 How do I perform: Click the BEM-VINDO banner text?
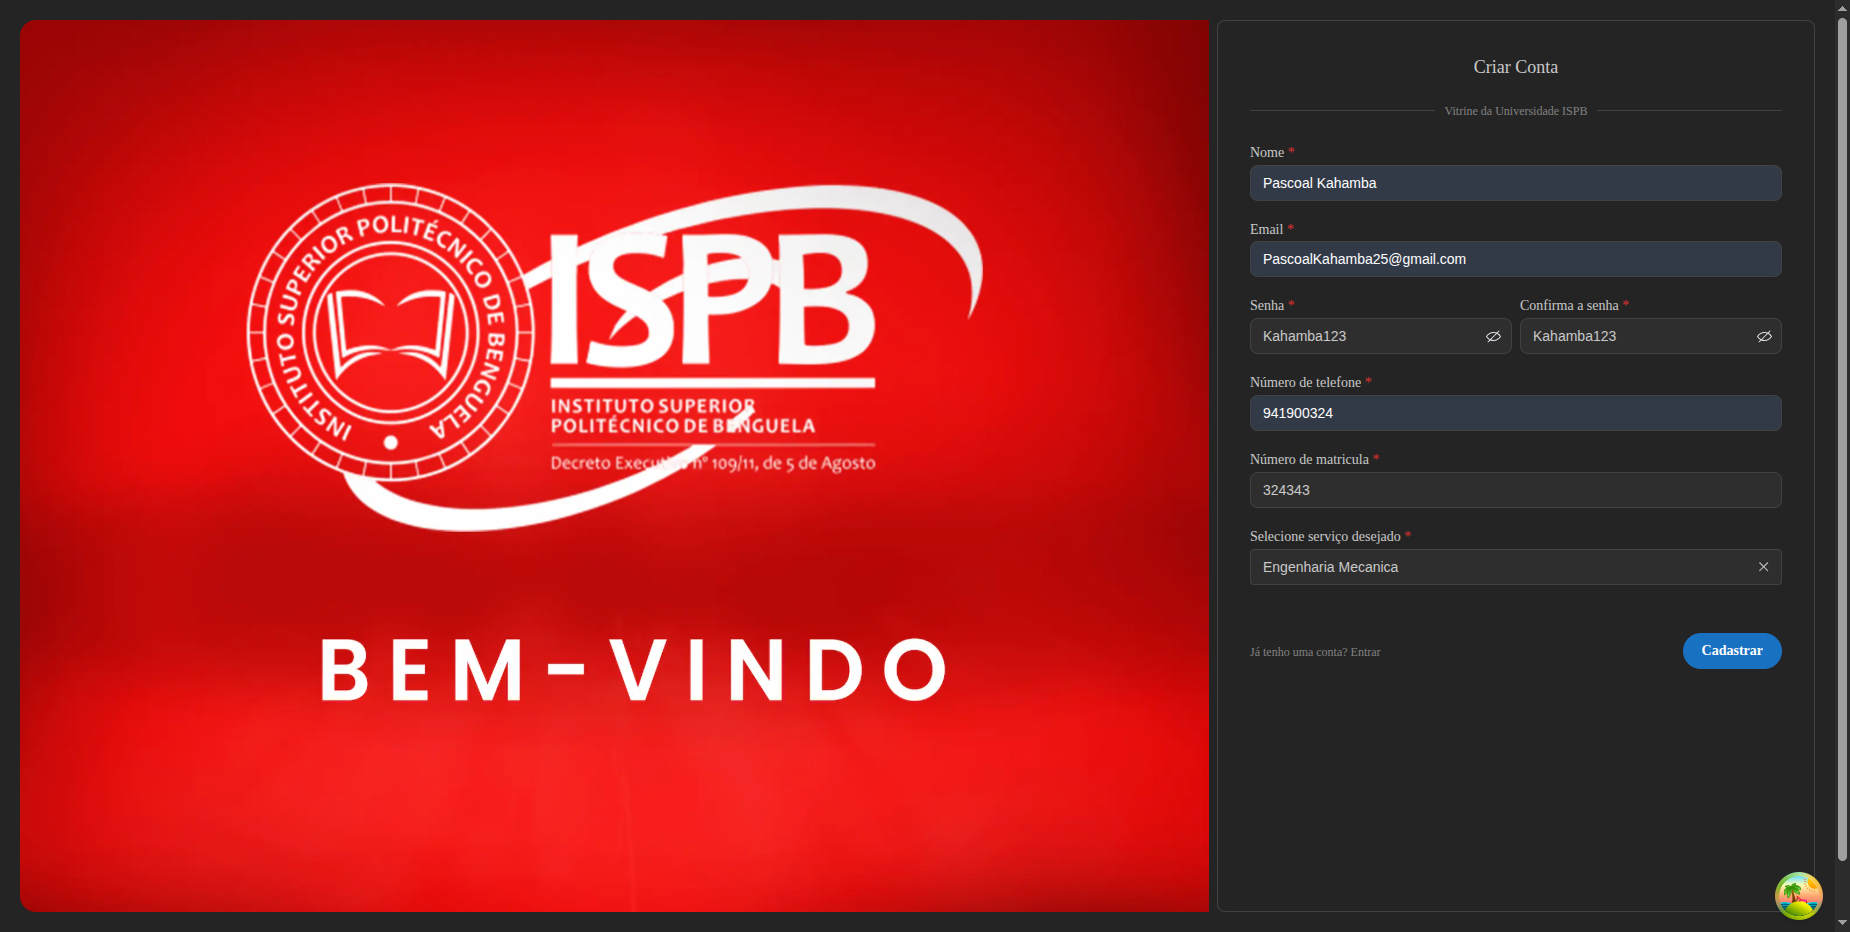pos(633,670)
